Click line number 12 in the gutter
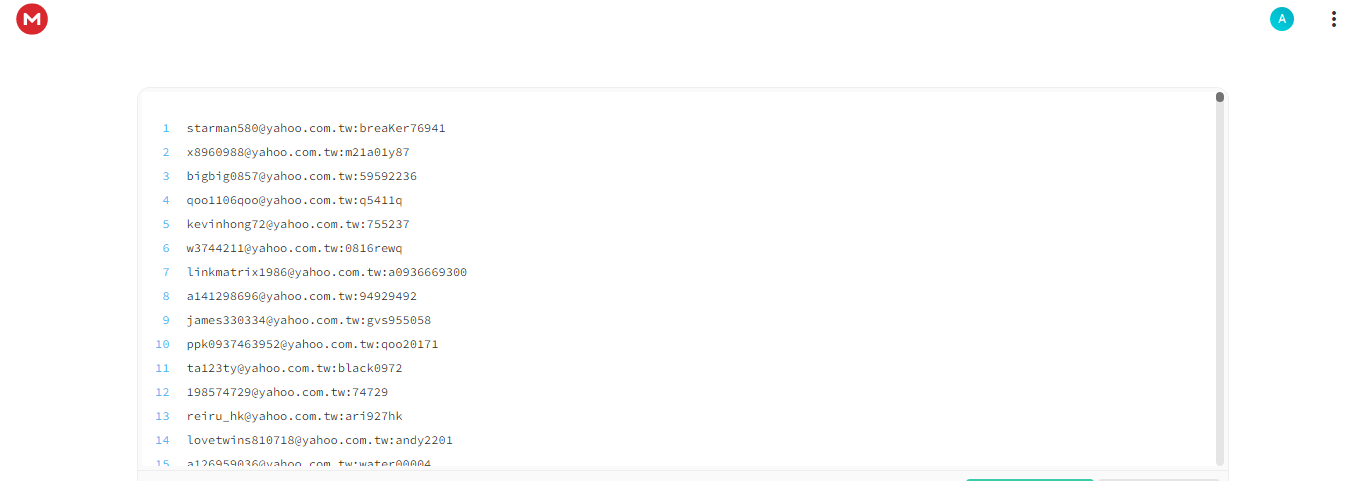The height and width of the screenshot is (481, 1365). pyautogui.click(x=163, y=392)
